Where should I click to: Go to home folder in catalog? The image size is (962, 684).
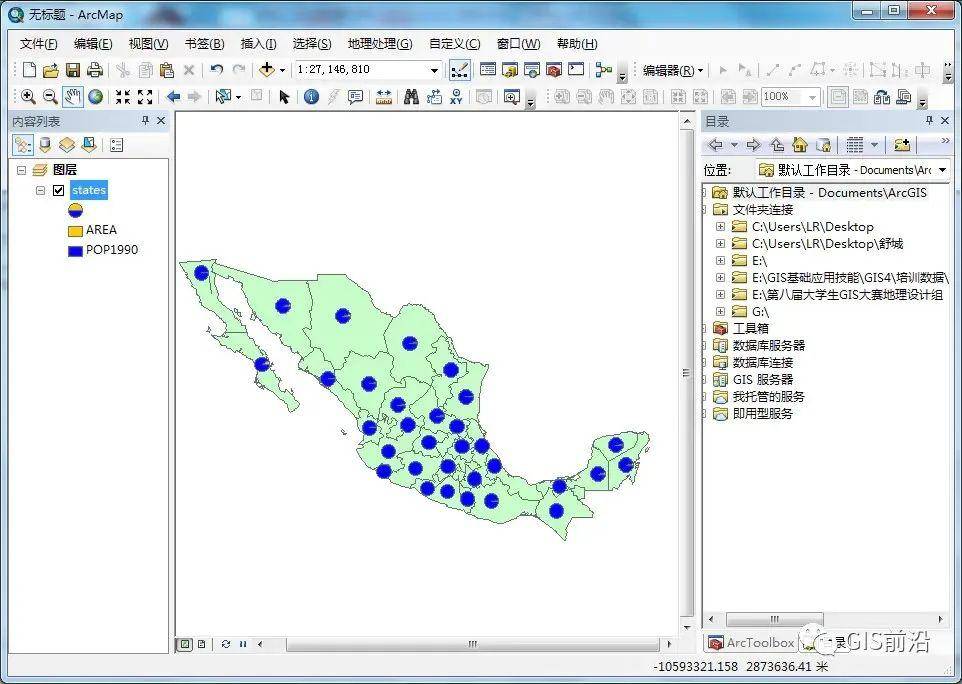[x=799, y=145]
